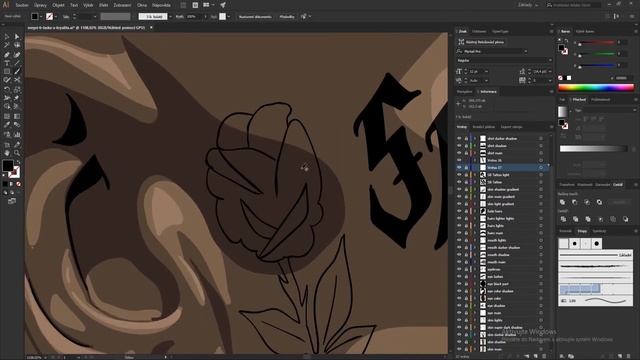Toggle lock on 'skin lights' layer
The width and height of the screenshot is (640, 360).
[x=466, y=320]
